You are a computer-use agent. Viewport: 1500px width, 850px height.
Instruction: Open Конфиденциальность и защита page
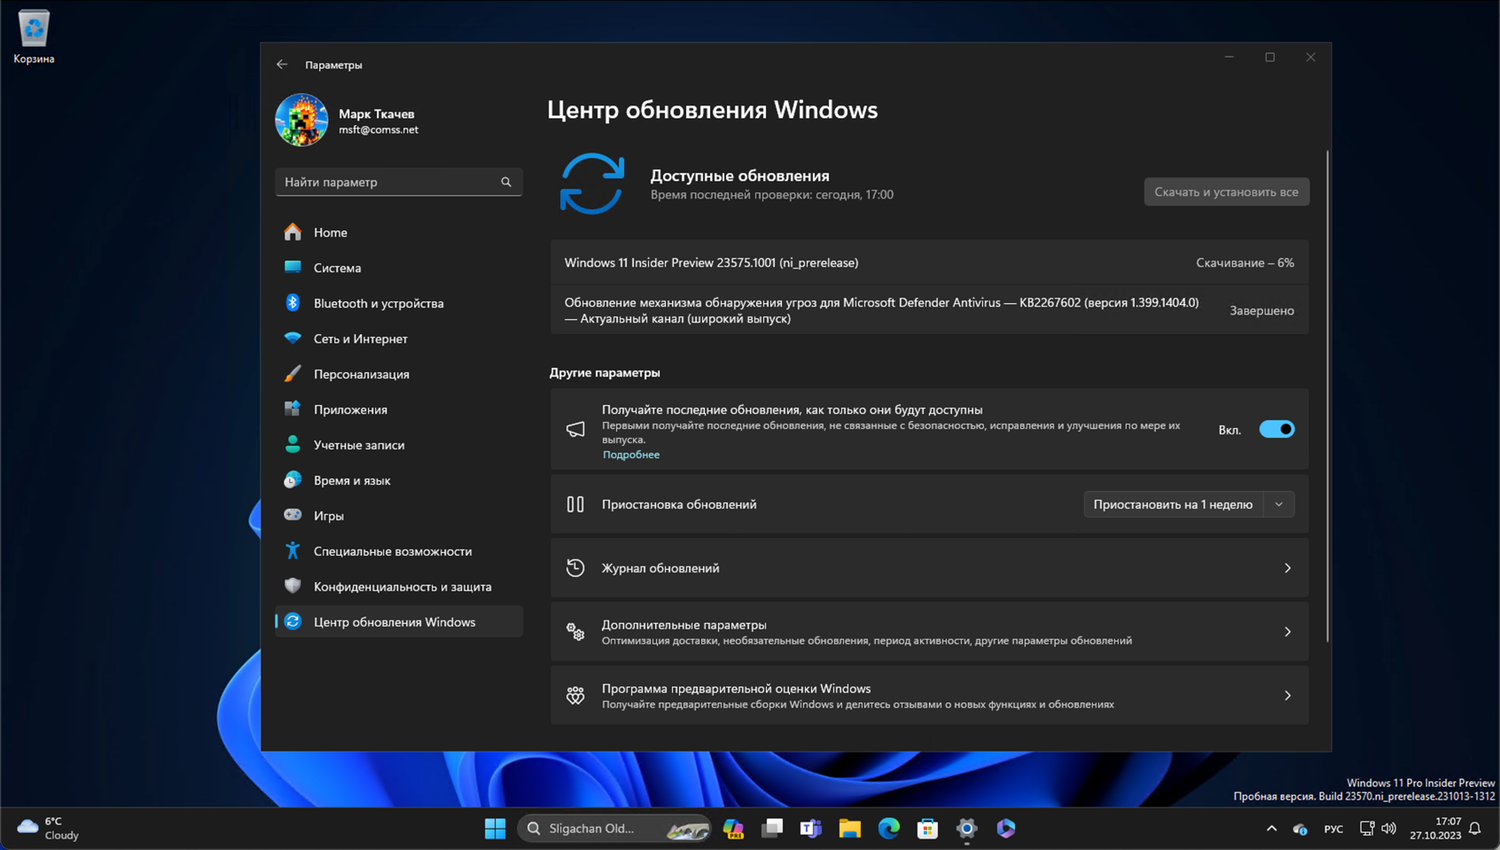point(402,586)
